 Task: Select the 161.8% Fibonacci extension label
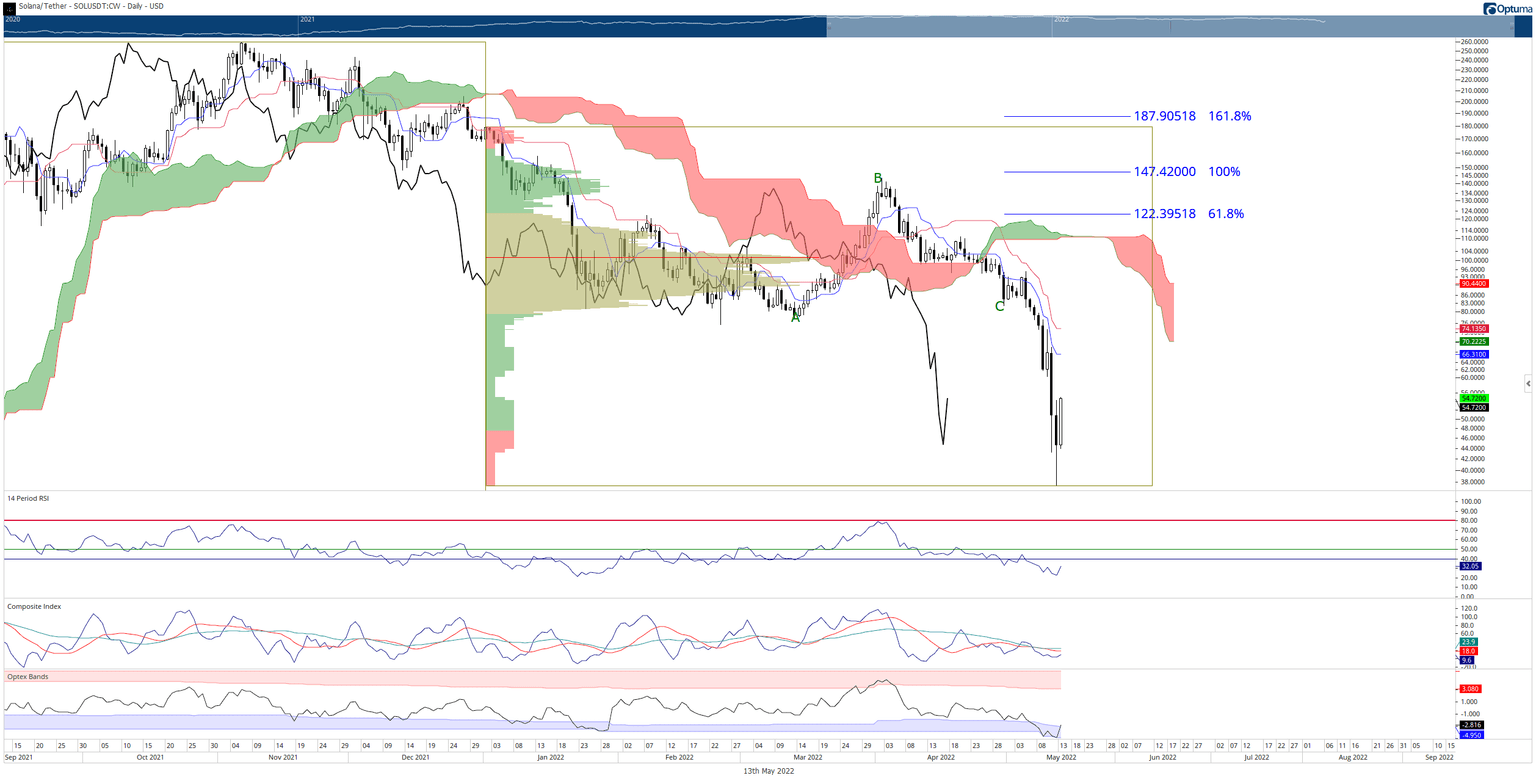[1229, 116]
